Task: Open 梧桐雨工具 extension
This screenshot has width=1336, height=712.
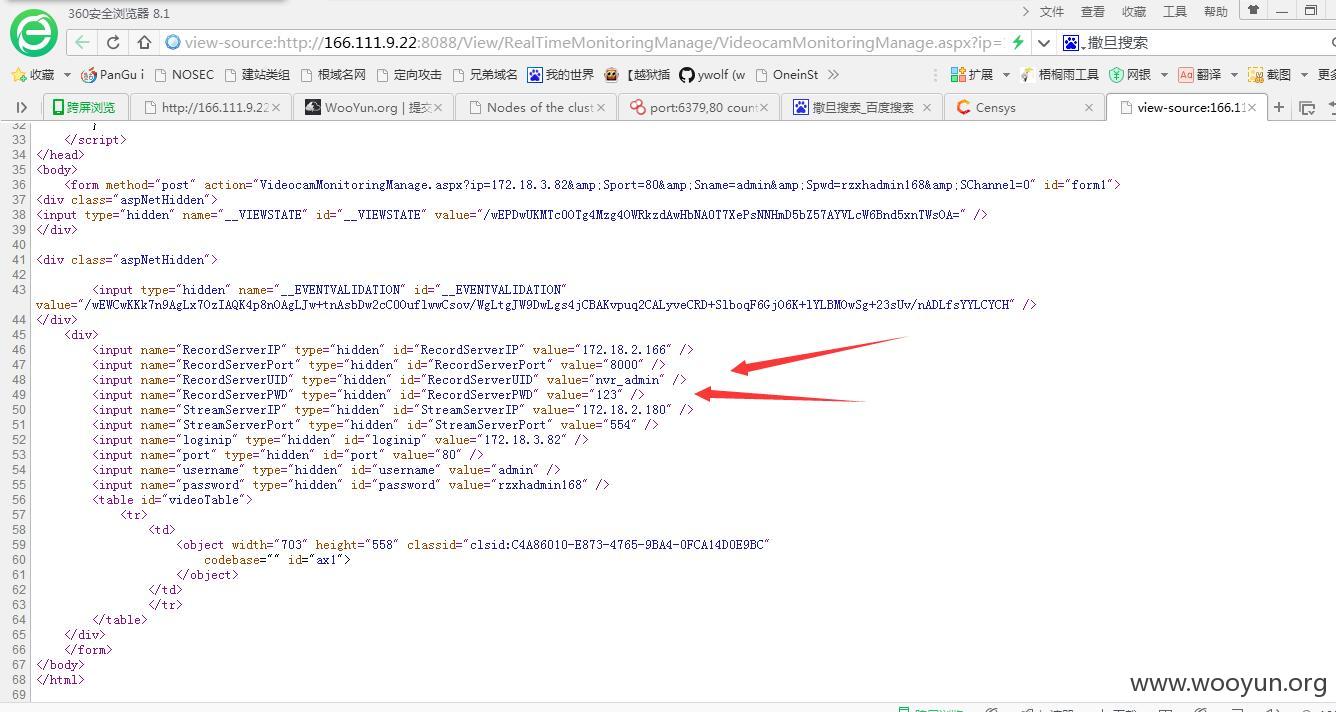Action: tap(1059, 75)
